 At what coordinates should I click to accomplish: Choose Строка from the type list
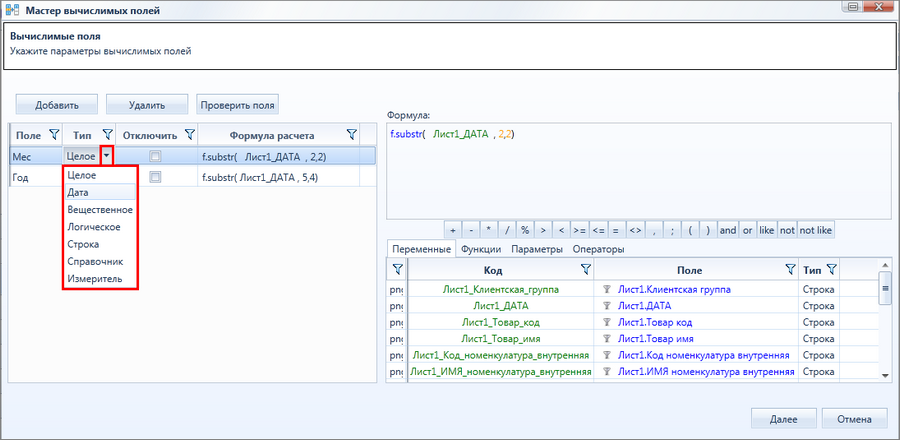100,244
